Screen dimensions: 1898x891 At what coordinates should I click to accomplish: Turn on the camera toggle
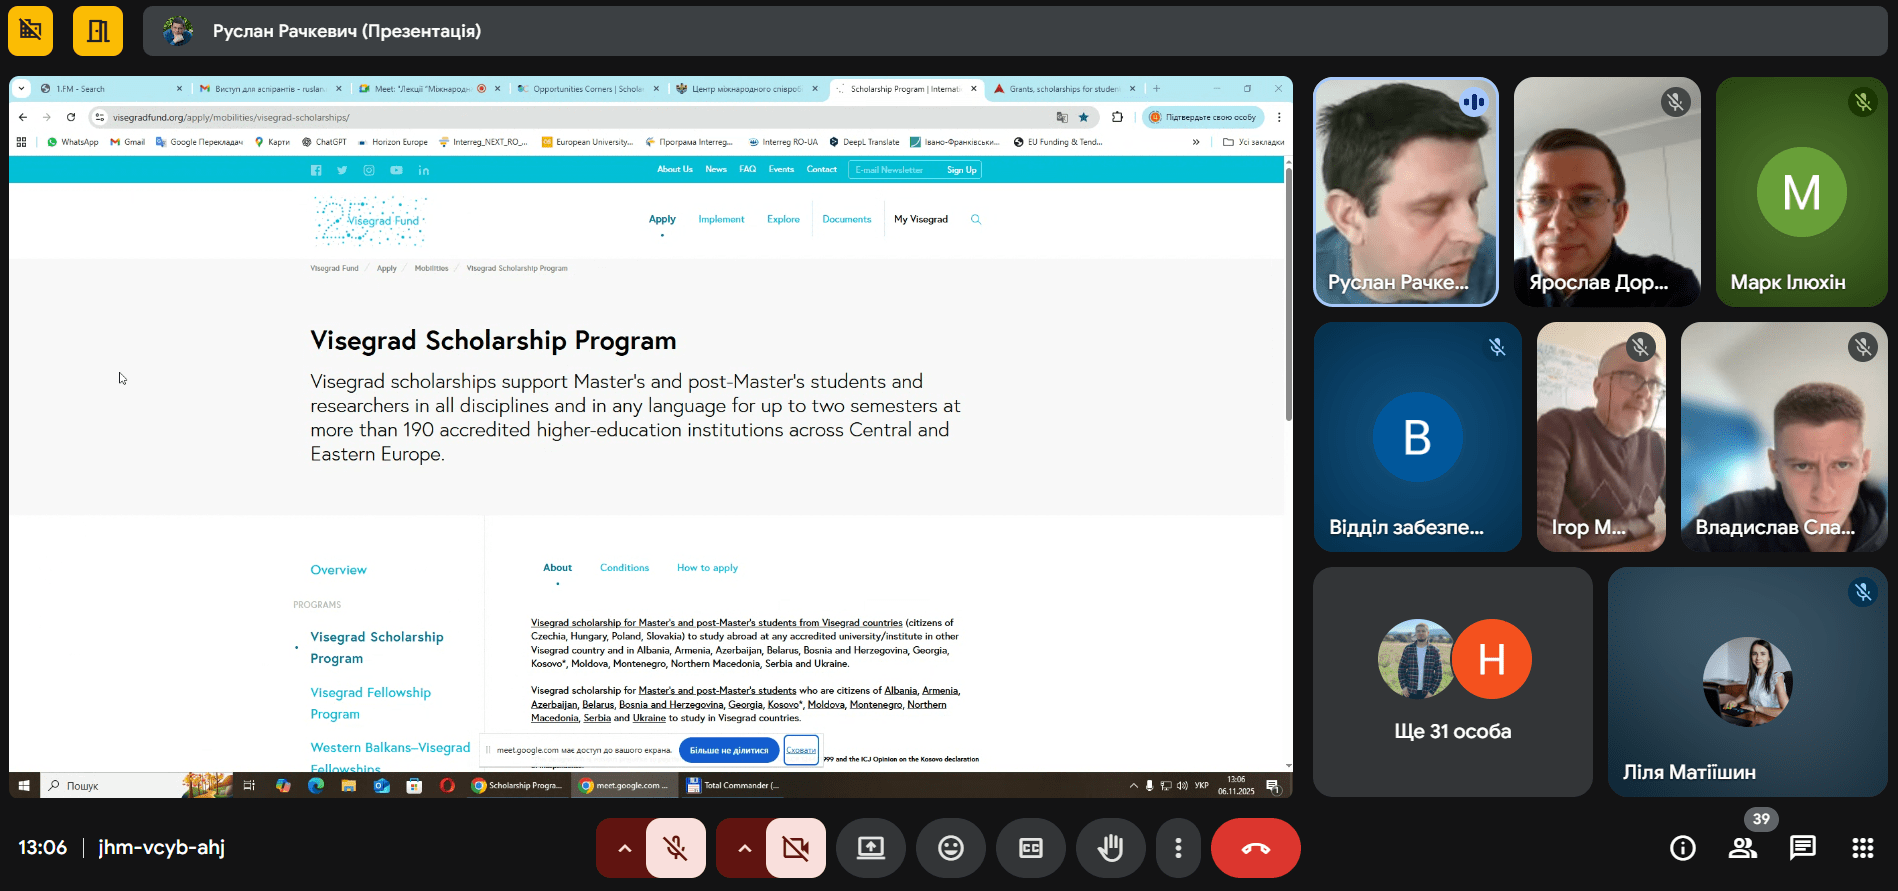[796, 848]
